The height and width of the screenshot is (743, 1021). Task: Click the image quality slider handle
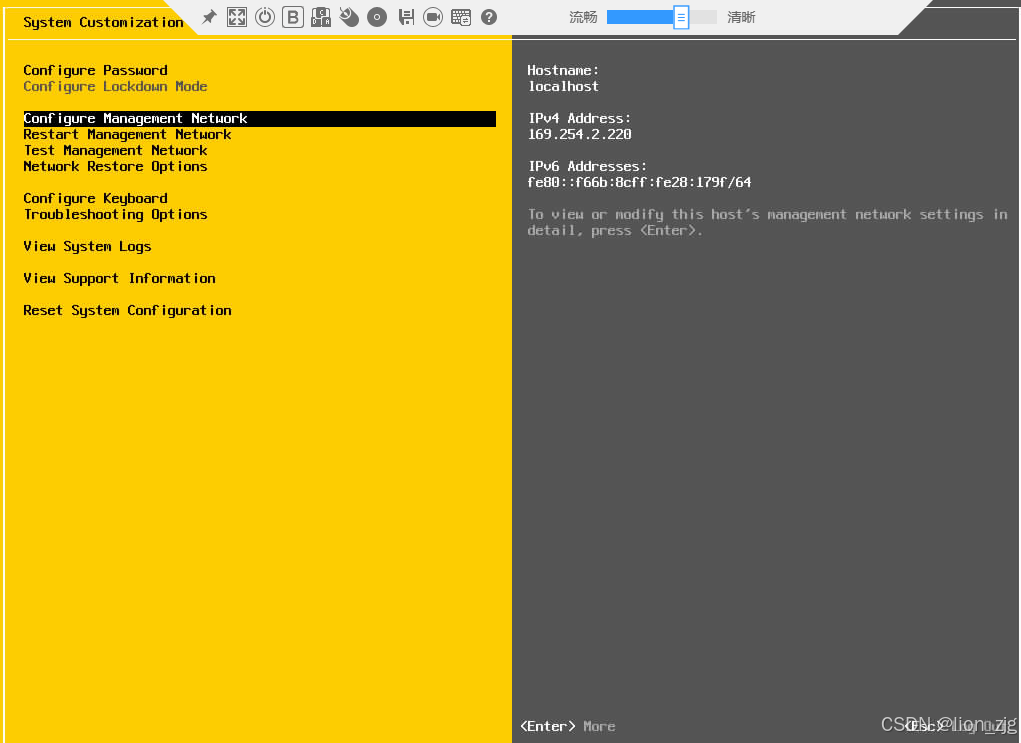681,18
